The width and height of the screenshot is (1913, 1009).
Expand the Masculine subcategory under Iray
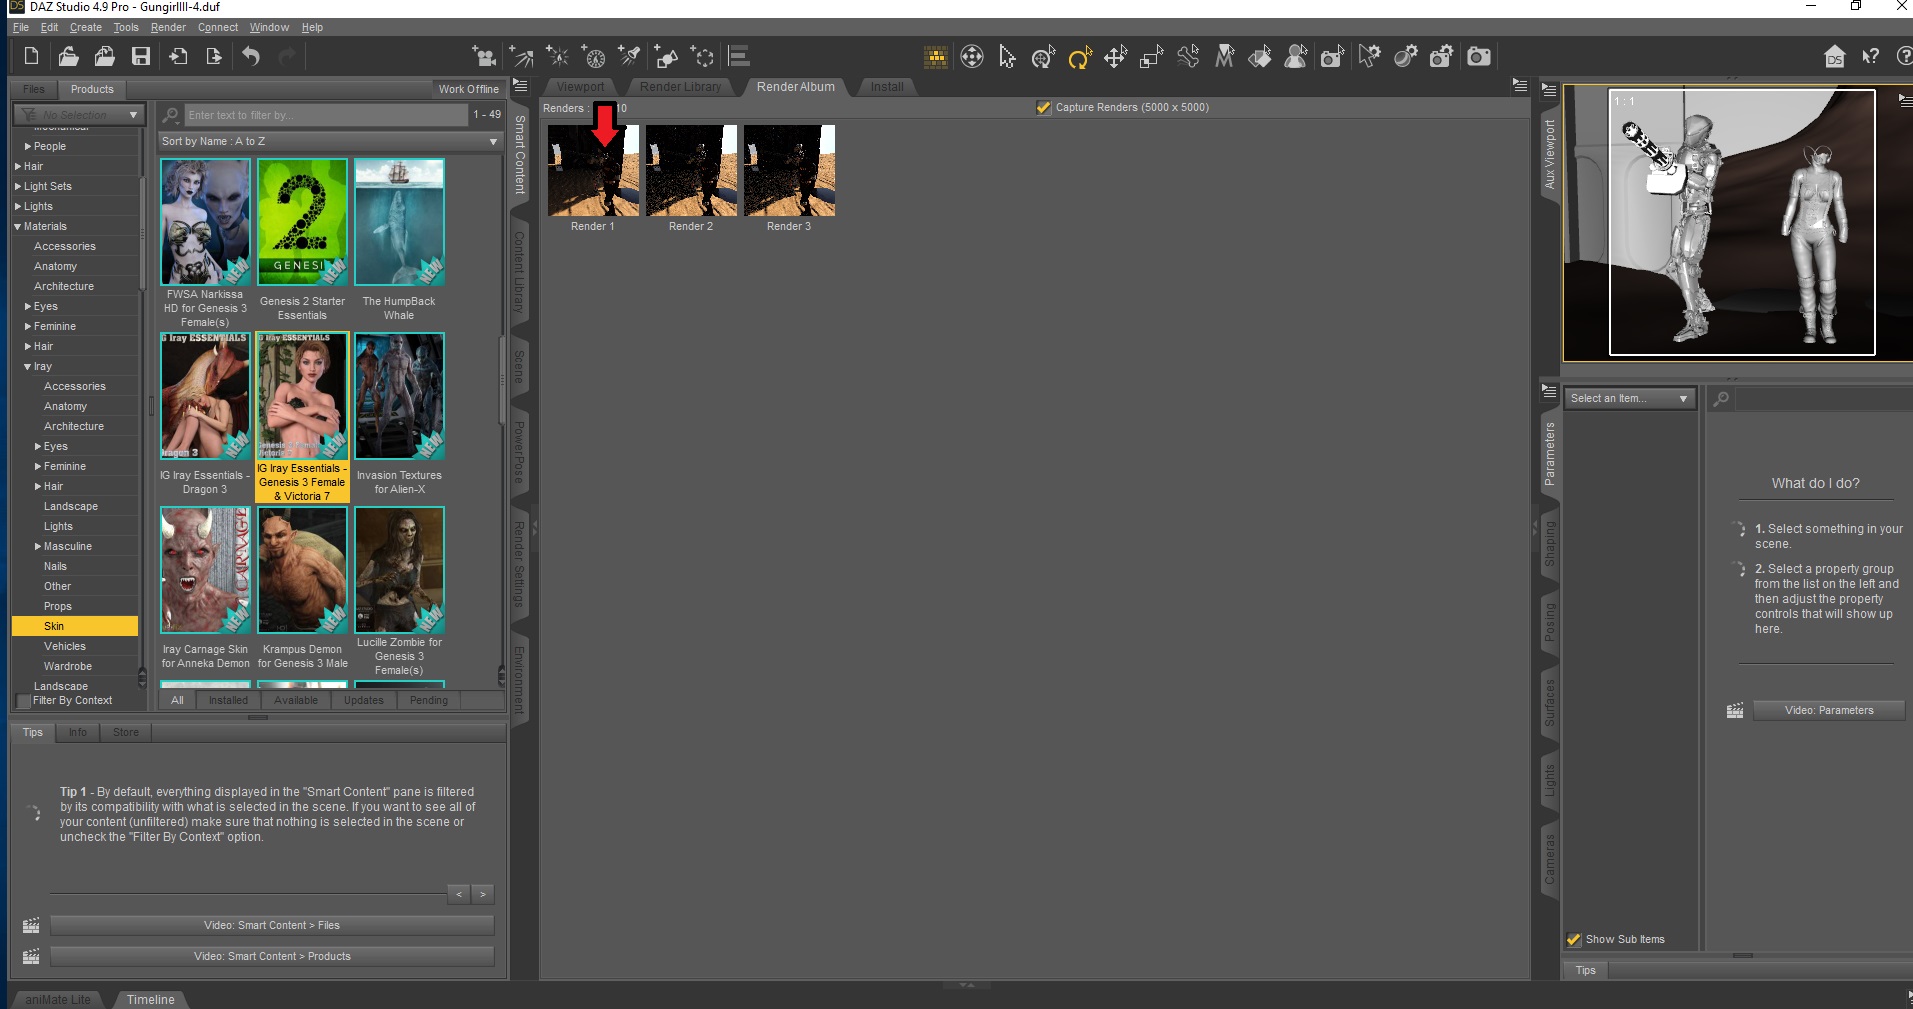(x=38, y=546)
